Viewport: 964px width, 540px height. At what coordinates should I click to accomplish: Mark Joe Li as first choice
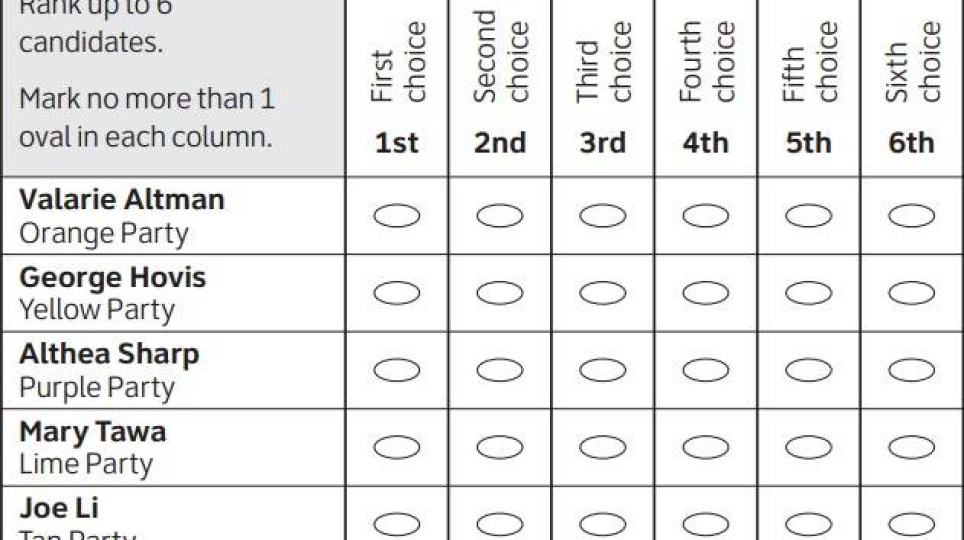tap(397, 523)
